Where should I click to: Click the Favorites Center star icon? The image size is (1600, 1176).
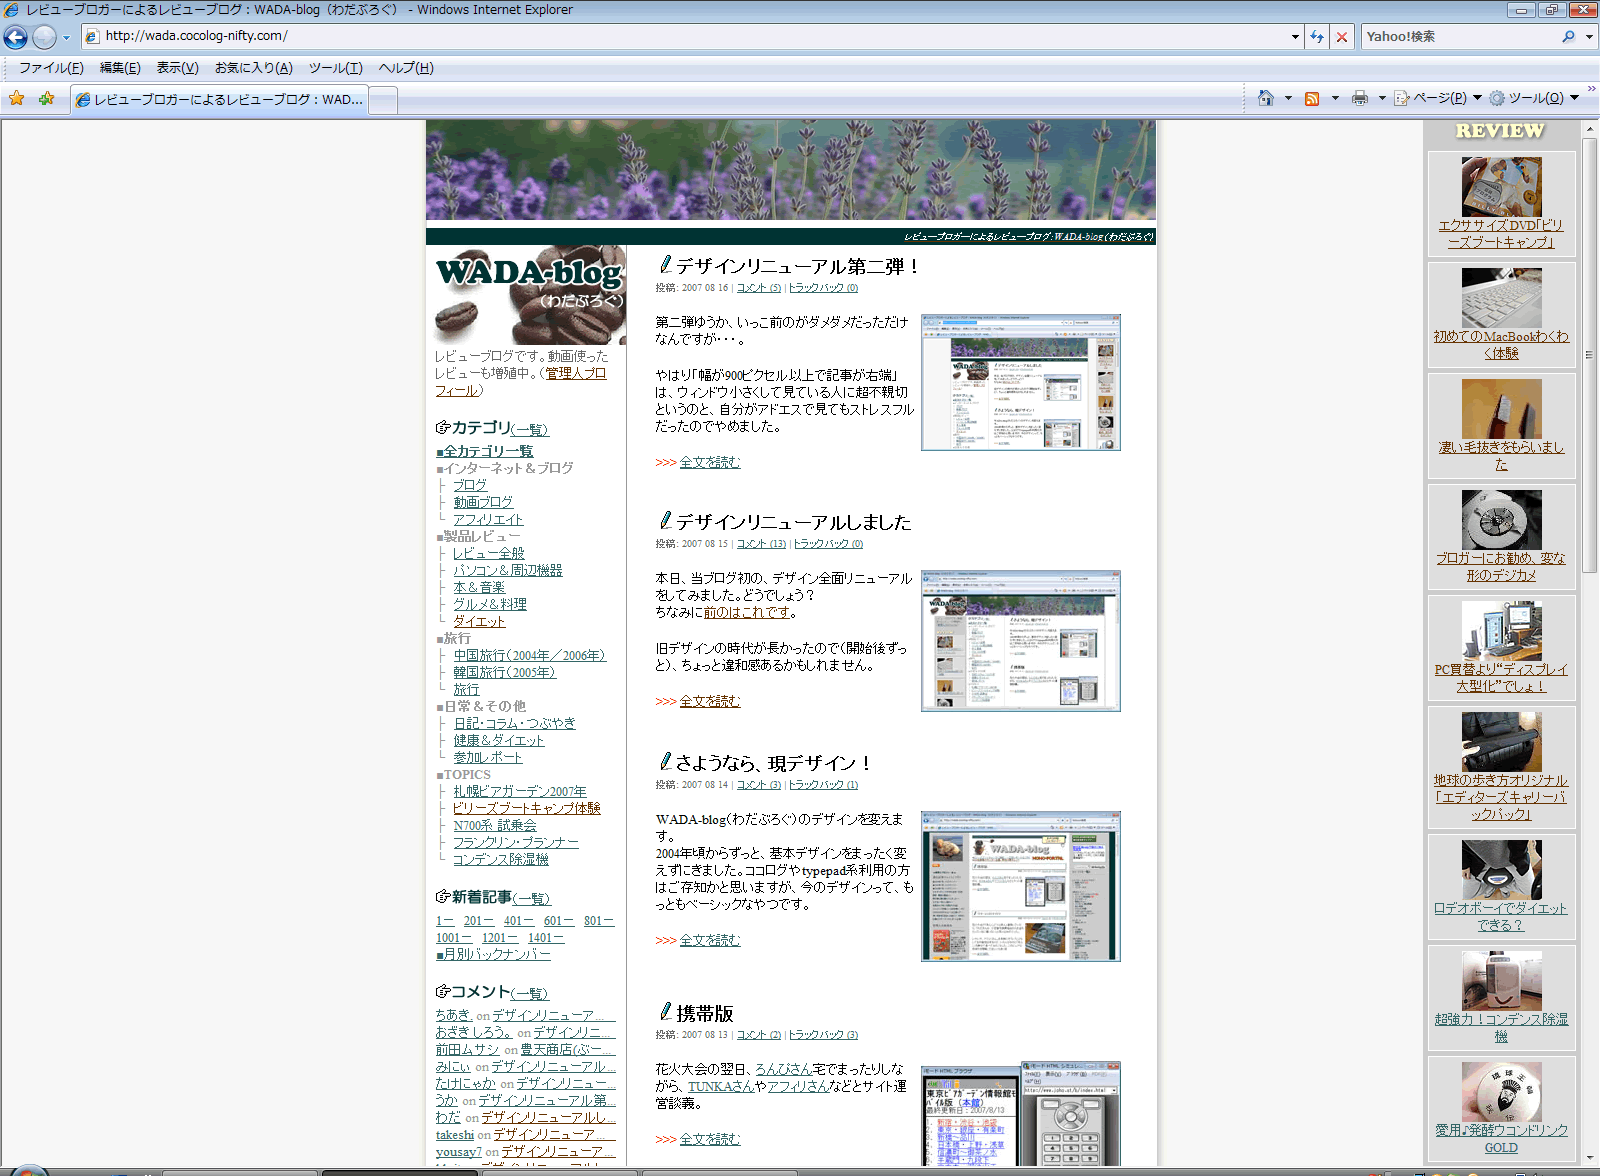17,98
